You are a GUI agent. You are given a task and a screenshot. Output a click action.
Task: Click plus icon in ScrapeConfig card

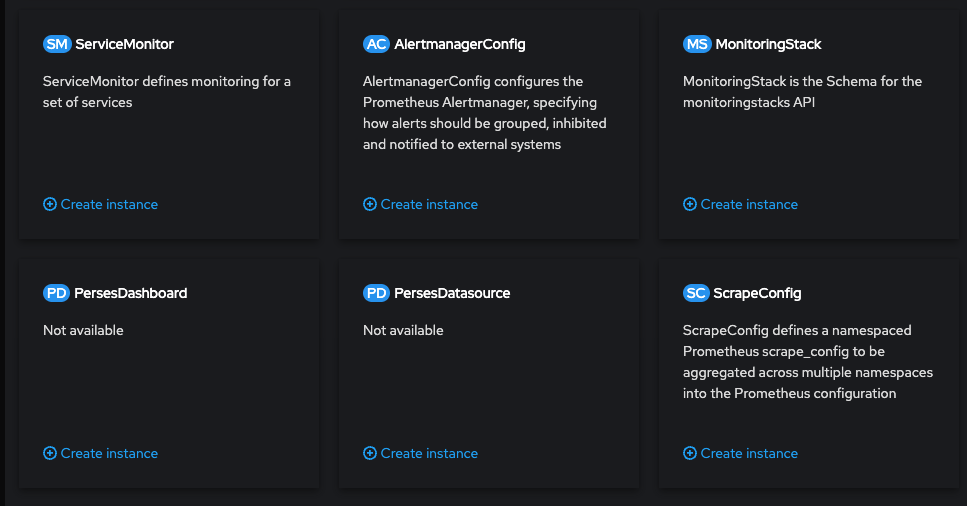pos(690,453)
